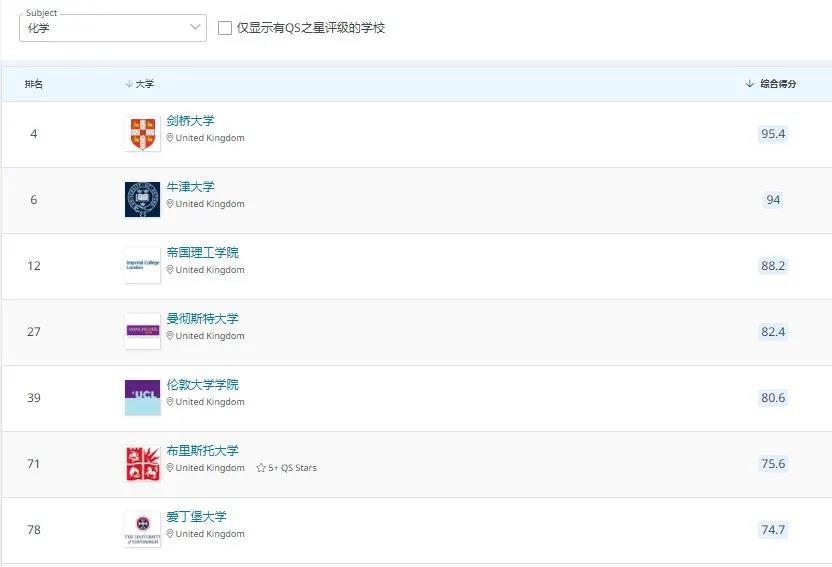
Task: Click United Kingdom under 牛津大学
Action: click(210, 204)
